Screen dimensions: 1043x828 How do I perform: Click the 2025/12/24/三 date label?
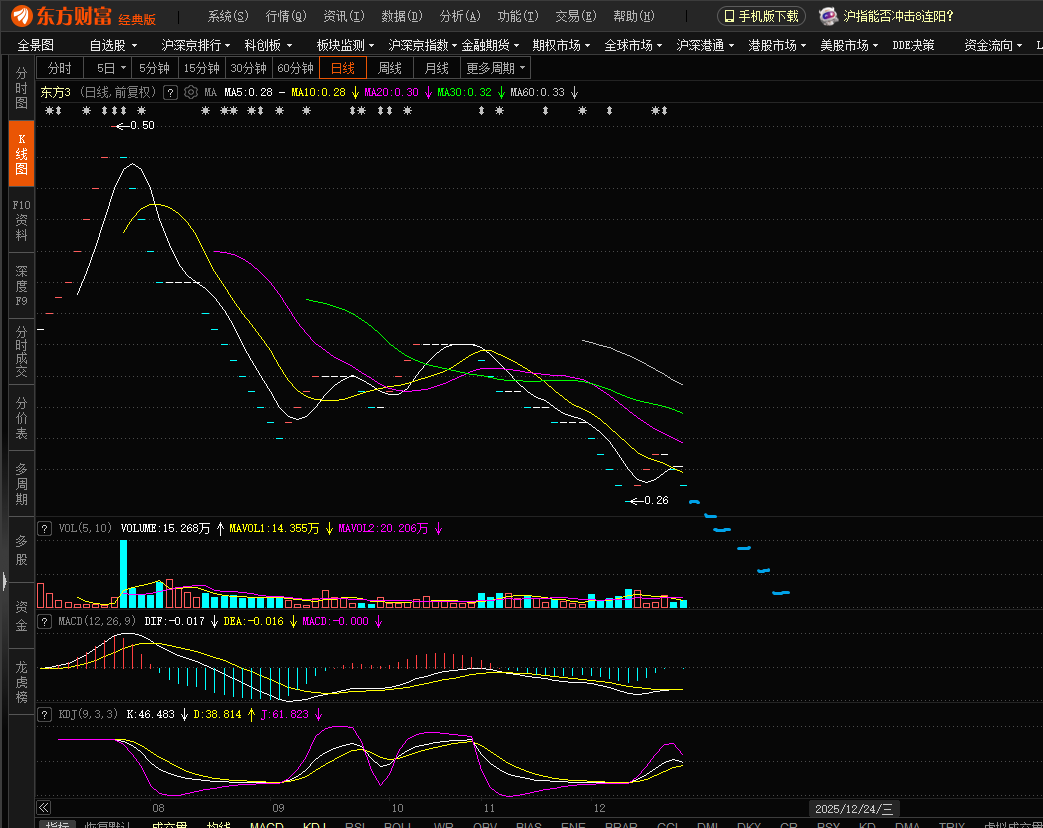[x=853, y=809]
